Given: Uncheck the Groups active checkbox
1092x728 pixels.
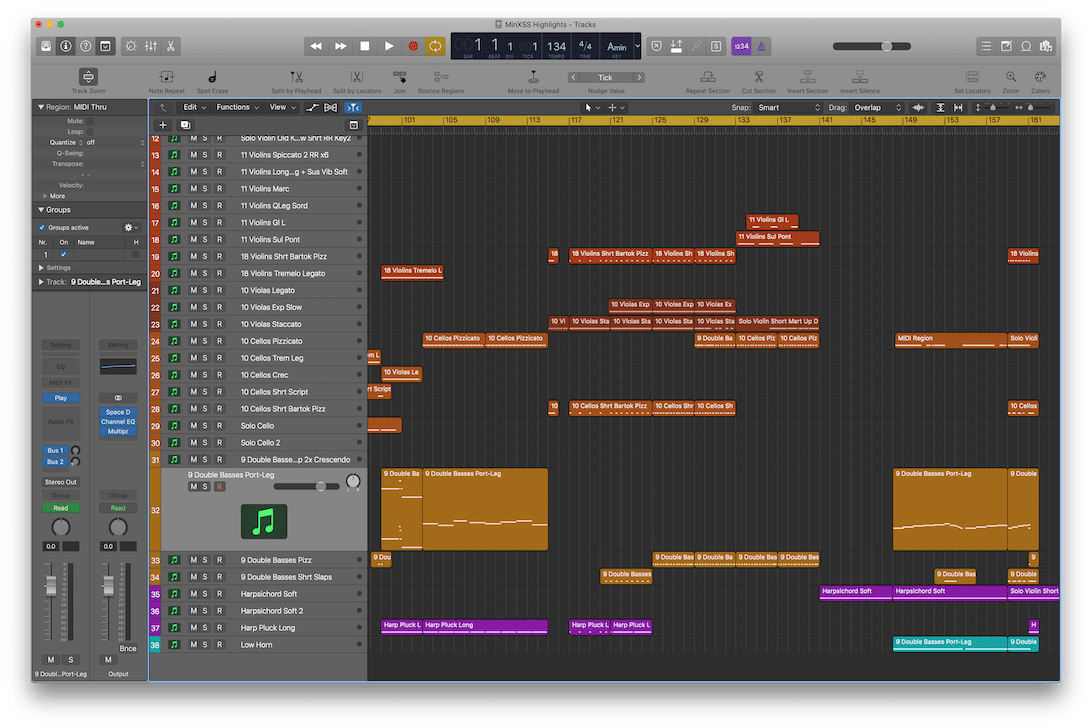Looking at the screenshot, I should click(x=41, y=228).
